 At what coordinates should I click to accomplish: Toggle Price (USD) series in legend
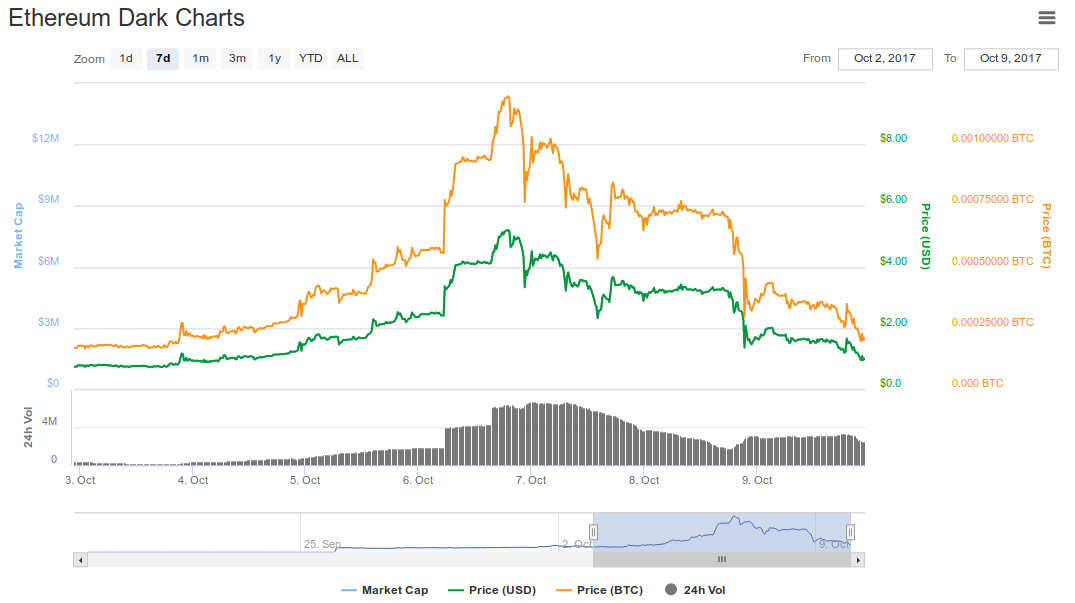[492, 590]
